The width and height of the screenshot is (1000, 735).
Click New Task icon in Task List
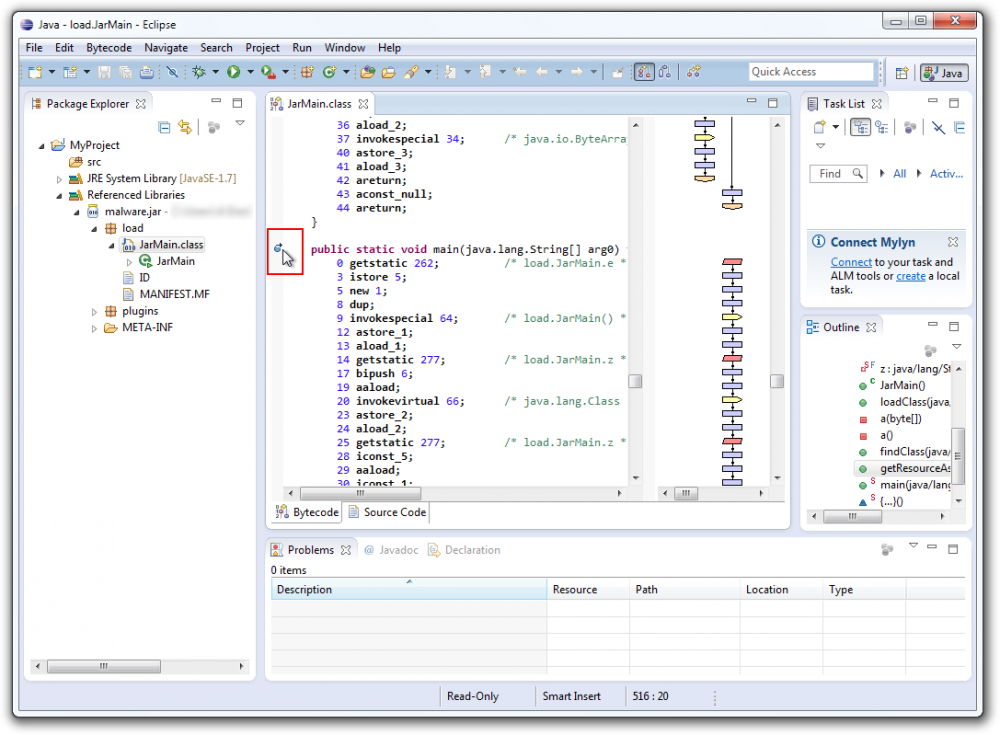pos(819,127)
